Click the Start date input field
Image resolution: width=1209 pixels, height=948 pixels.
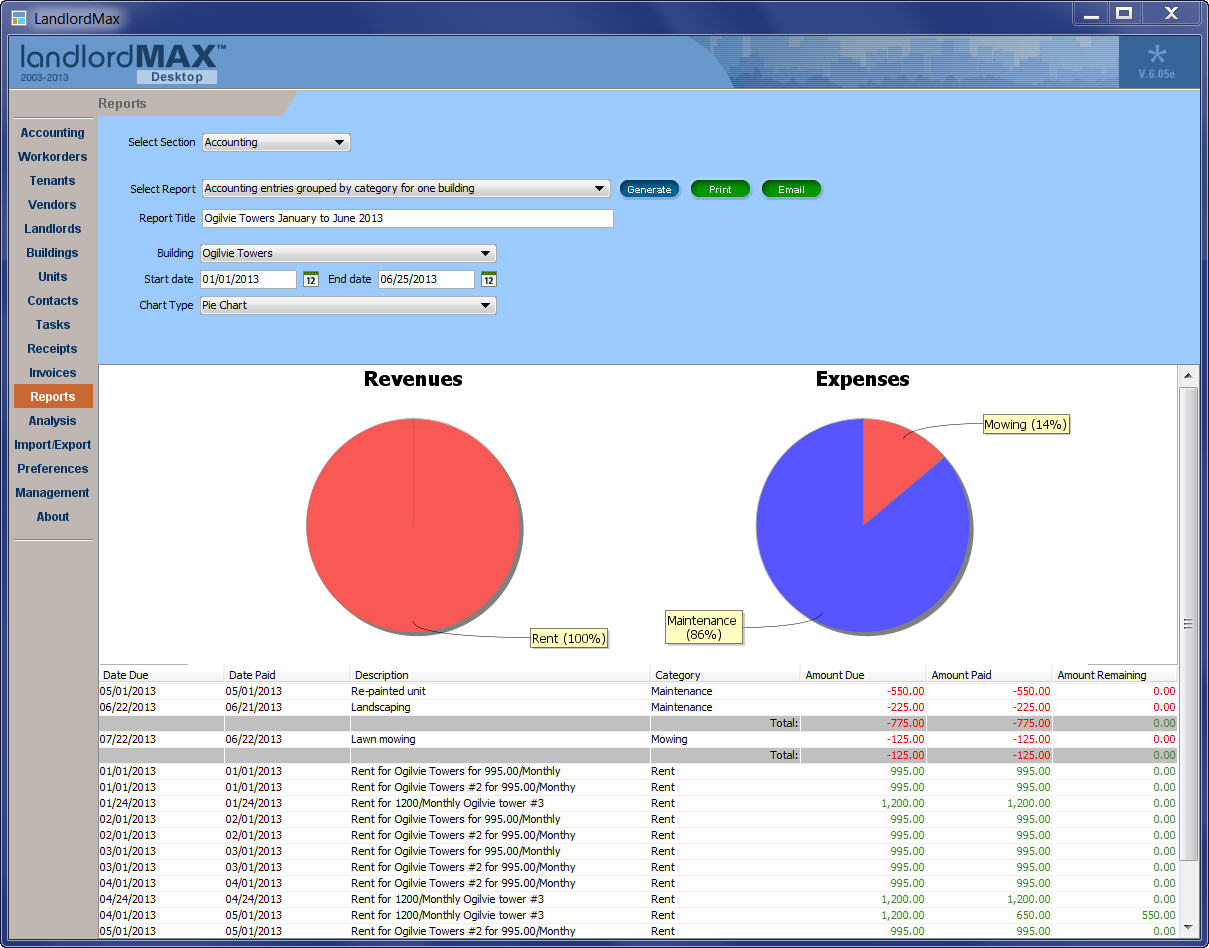click(249, 279)
